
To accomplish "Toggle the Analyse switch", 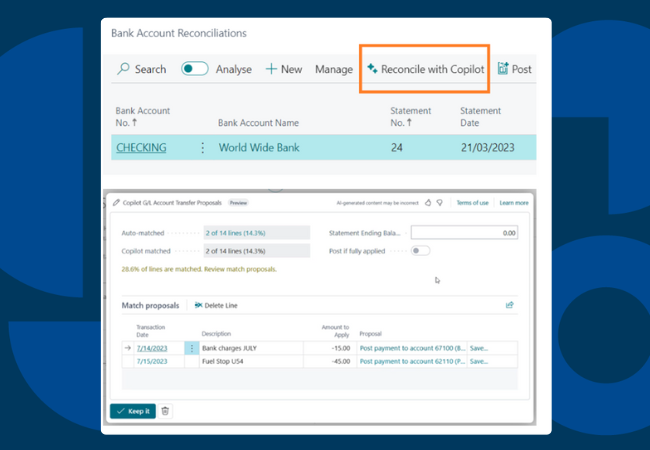I will [x=194, y=69].
